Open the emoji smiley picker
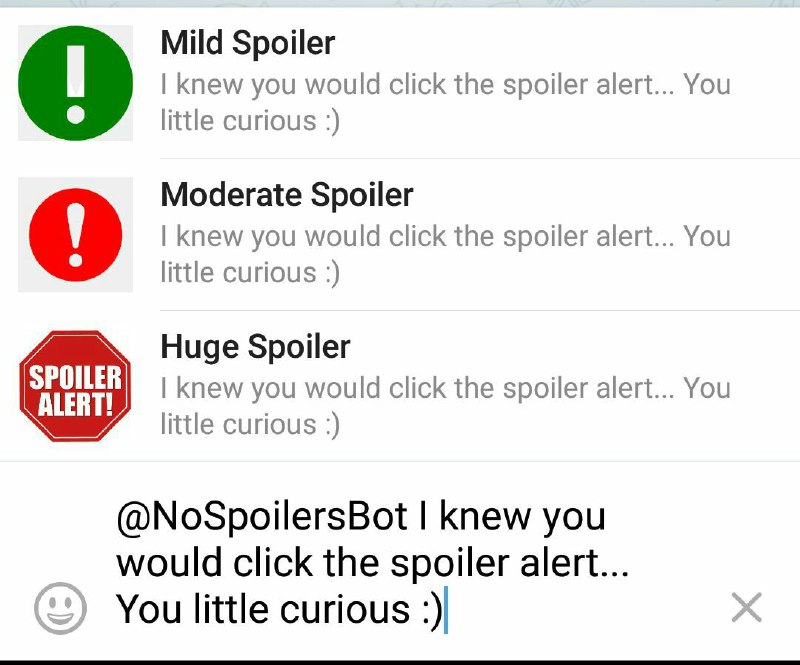The height and width of the screenshot is (665, 800). click(60, 608)
